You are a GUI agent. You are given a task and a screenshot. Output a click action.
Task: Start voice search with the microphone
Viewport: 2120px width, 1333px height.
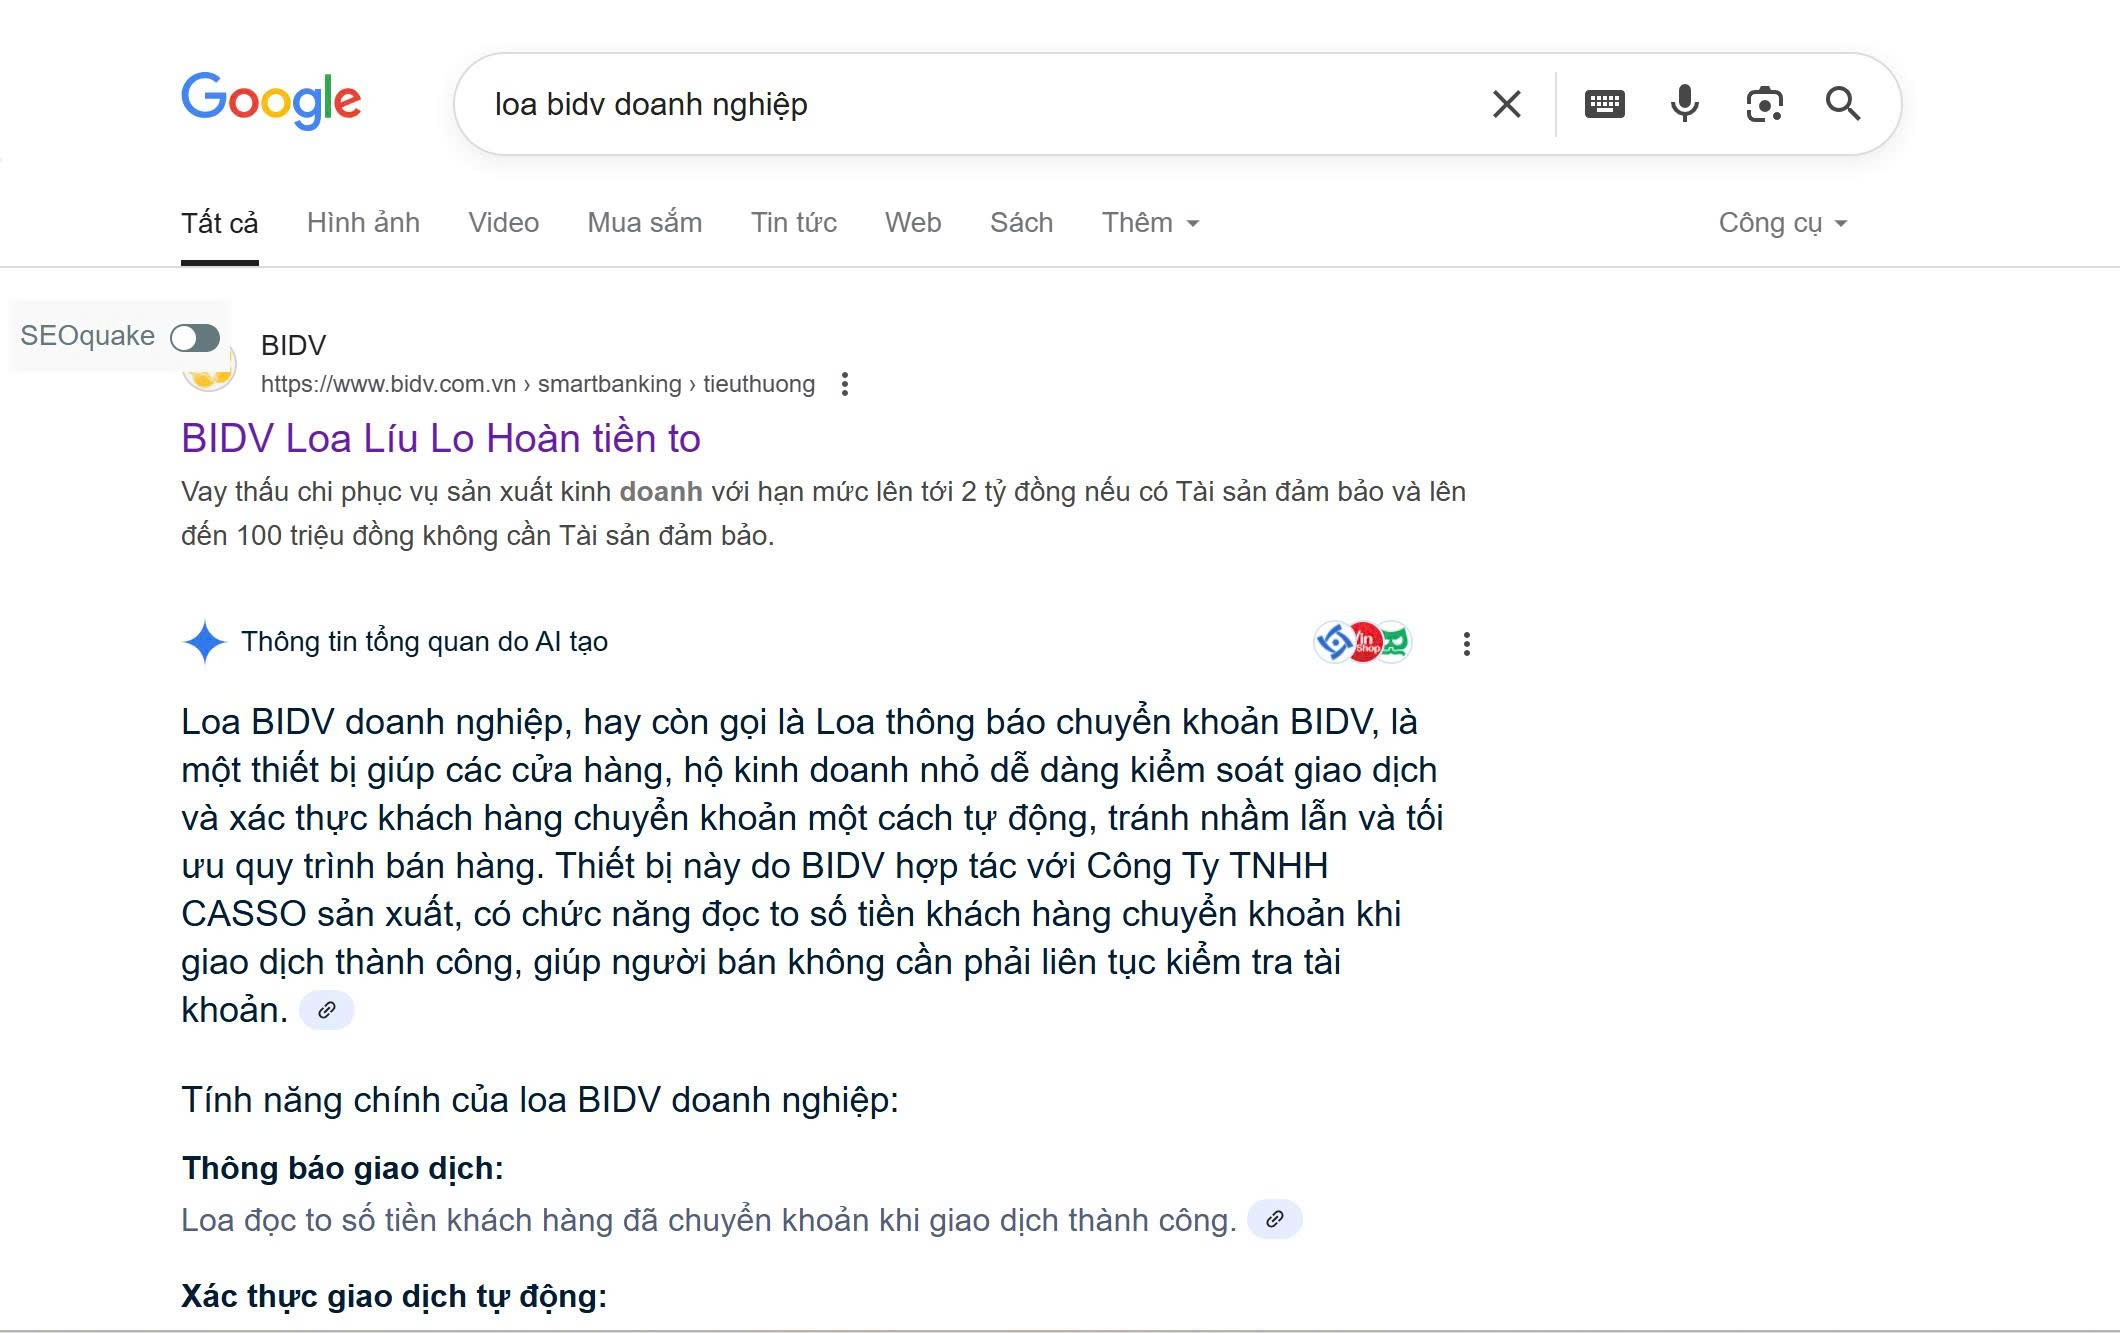(x=1684, y=104)
